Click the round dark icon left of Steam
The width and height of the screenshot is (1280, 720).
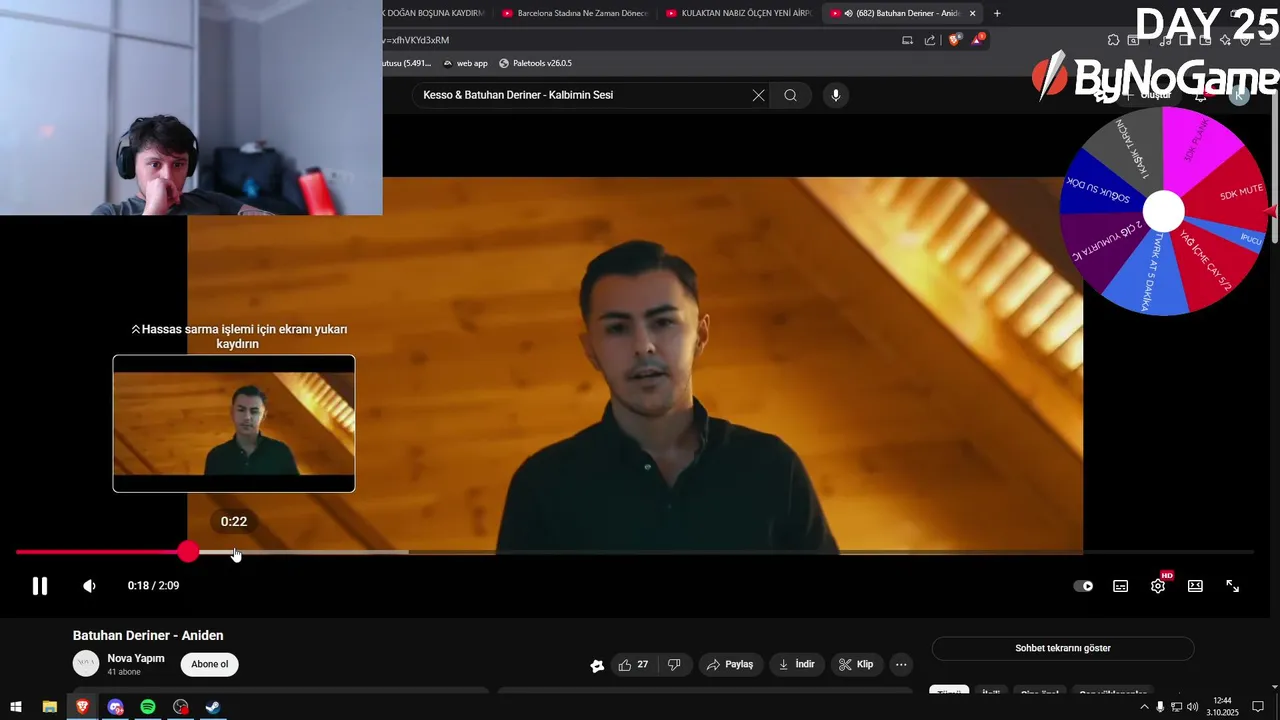coord(180,707)
